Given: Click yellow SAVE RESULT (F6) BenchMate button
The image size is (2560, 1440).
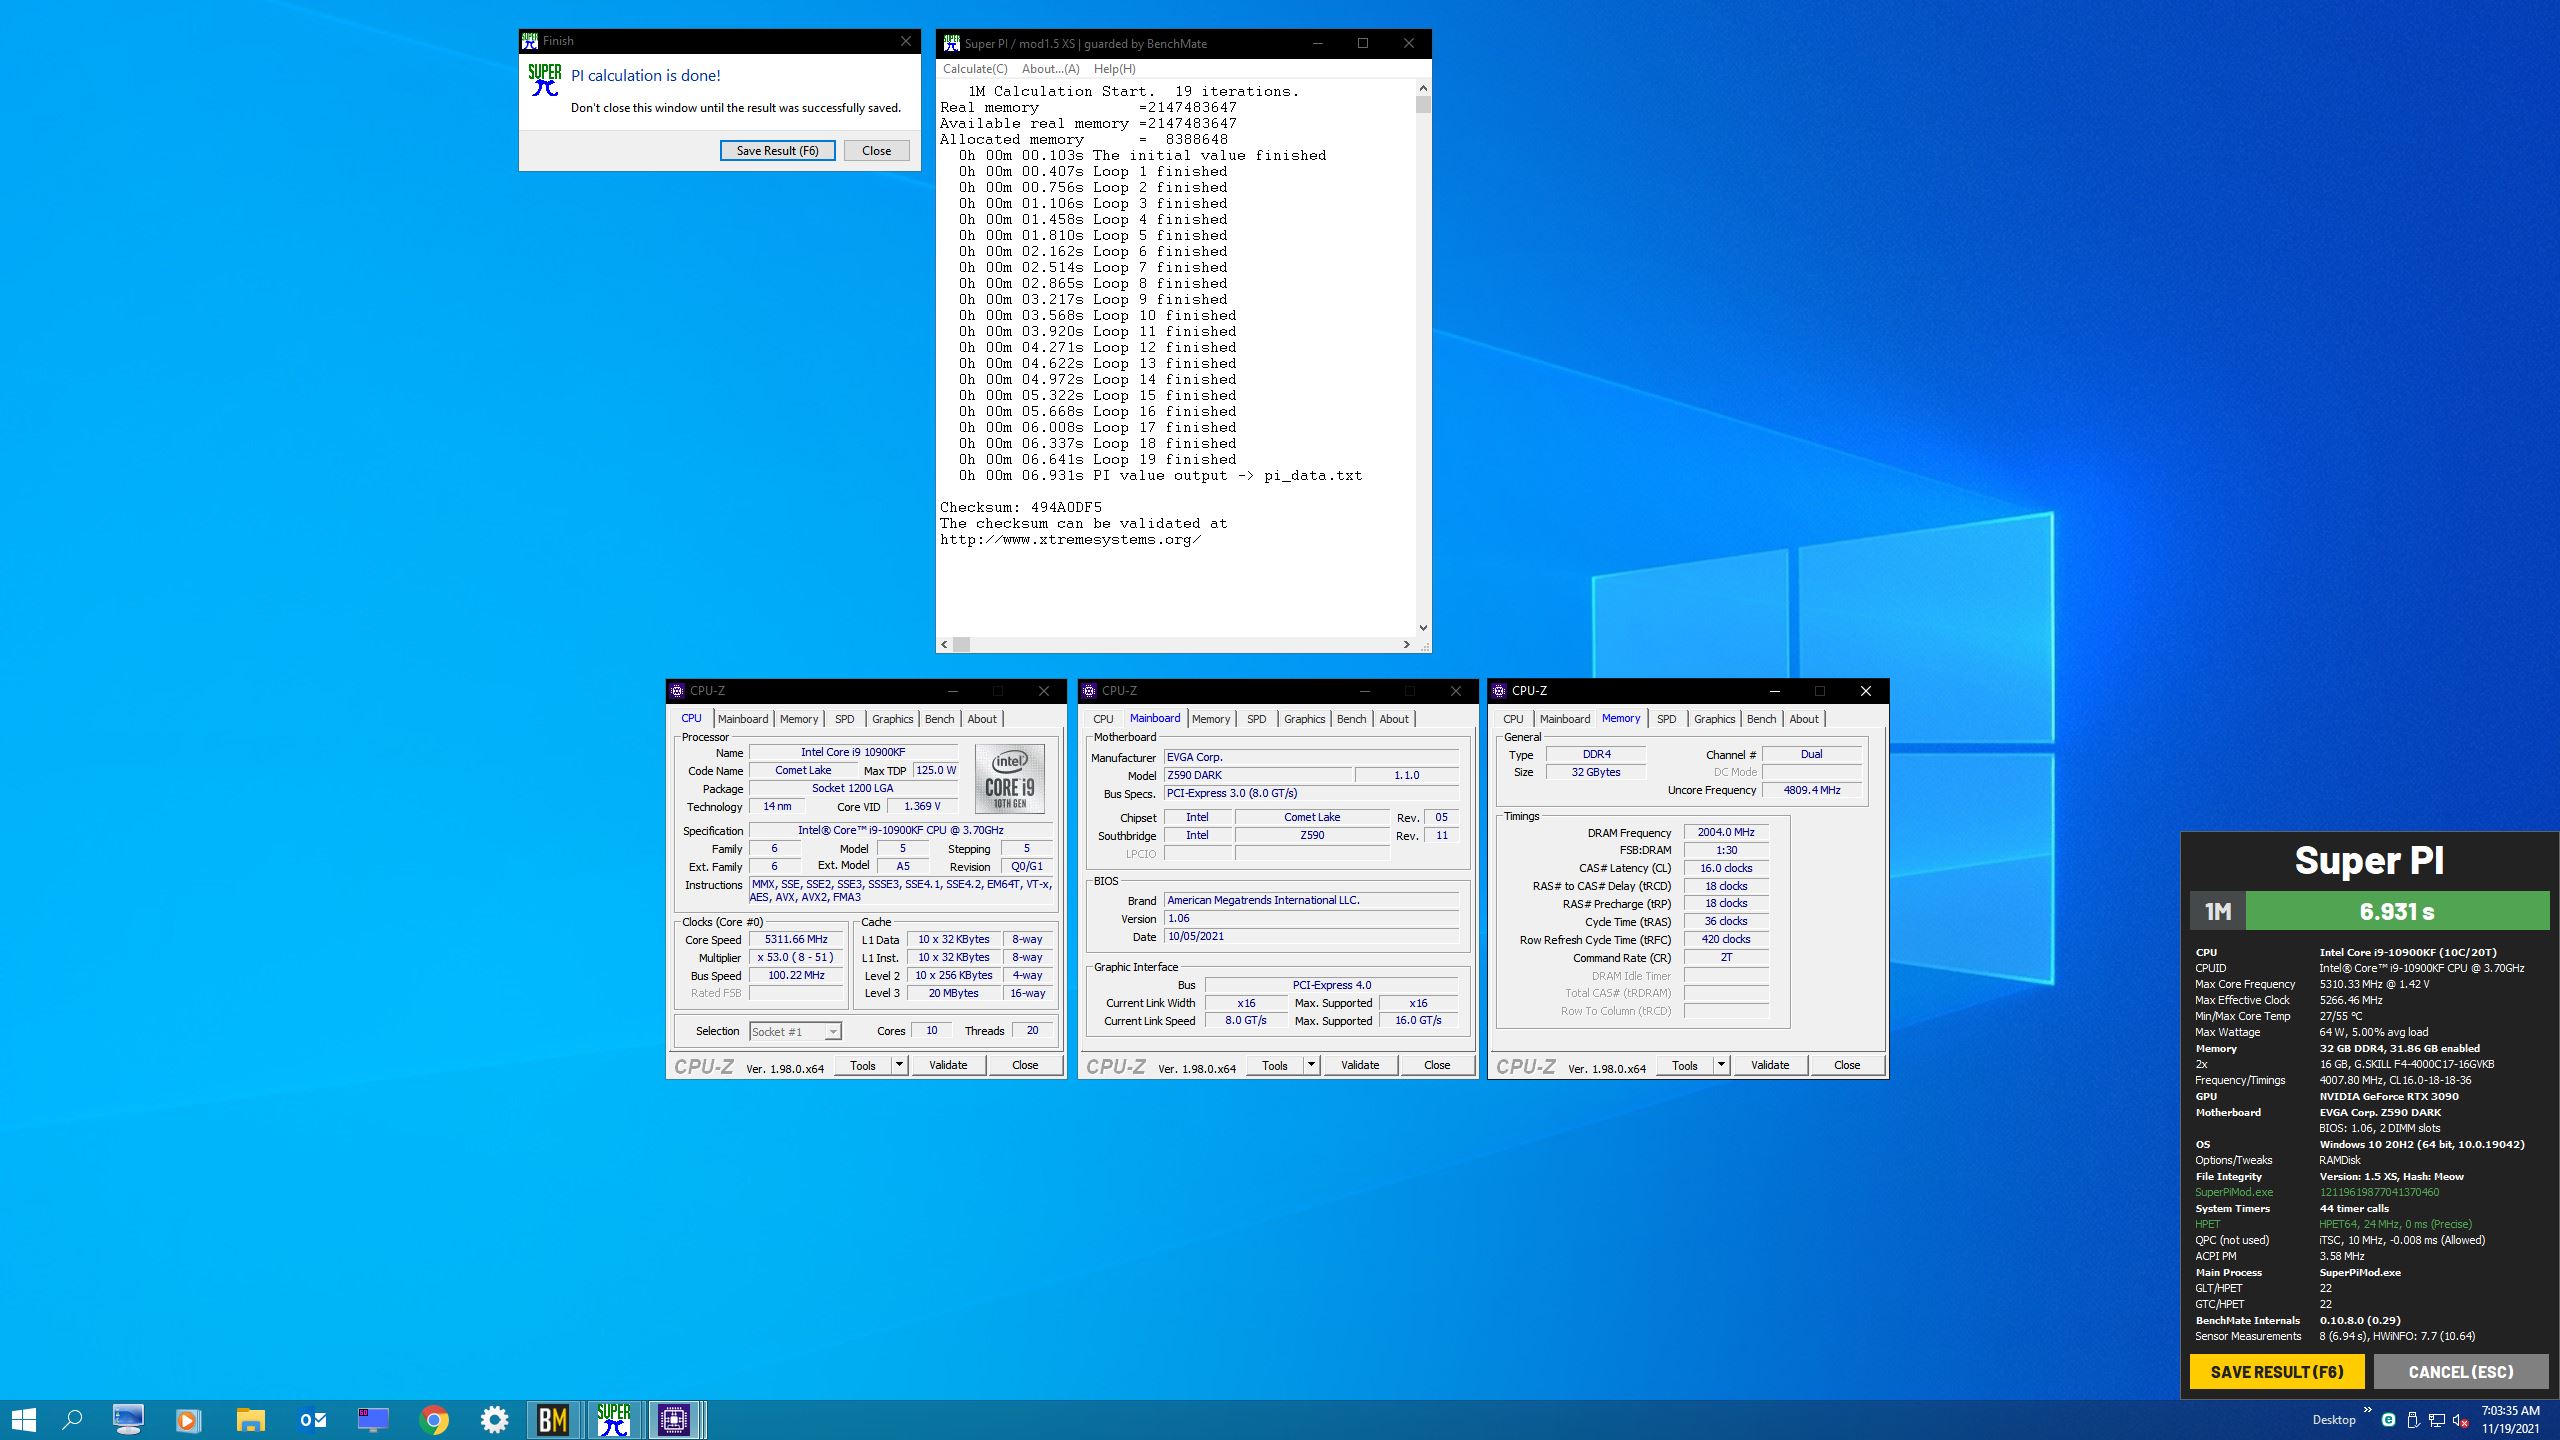Looking at the screenshot, I should tap(2276, 1372).
